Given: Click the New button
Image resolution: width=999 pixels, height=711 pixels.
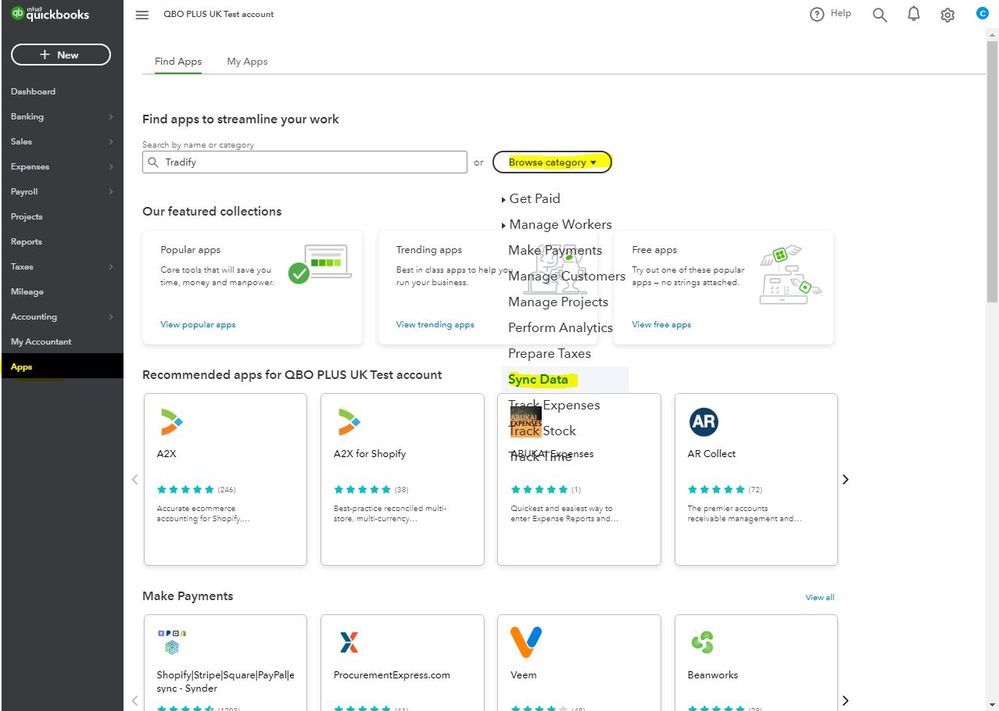Looking at the screenshot, I should [61, 55].
